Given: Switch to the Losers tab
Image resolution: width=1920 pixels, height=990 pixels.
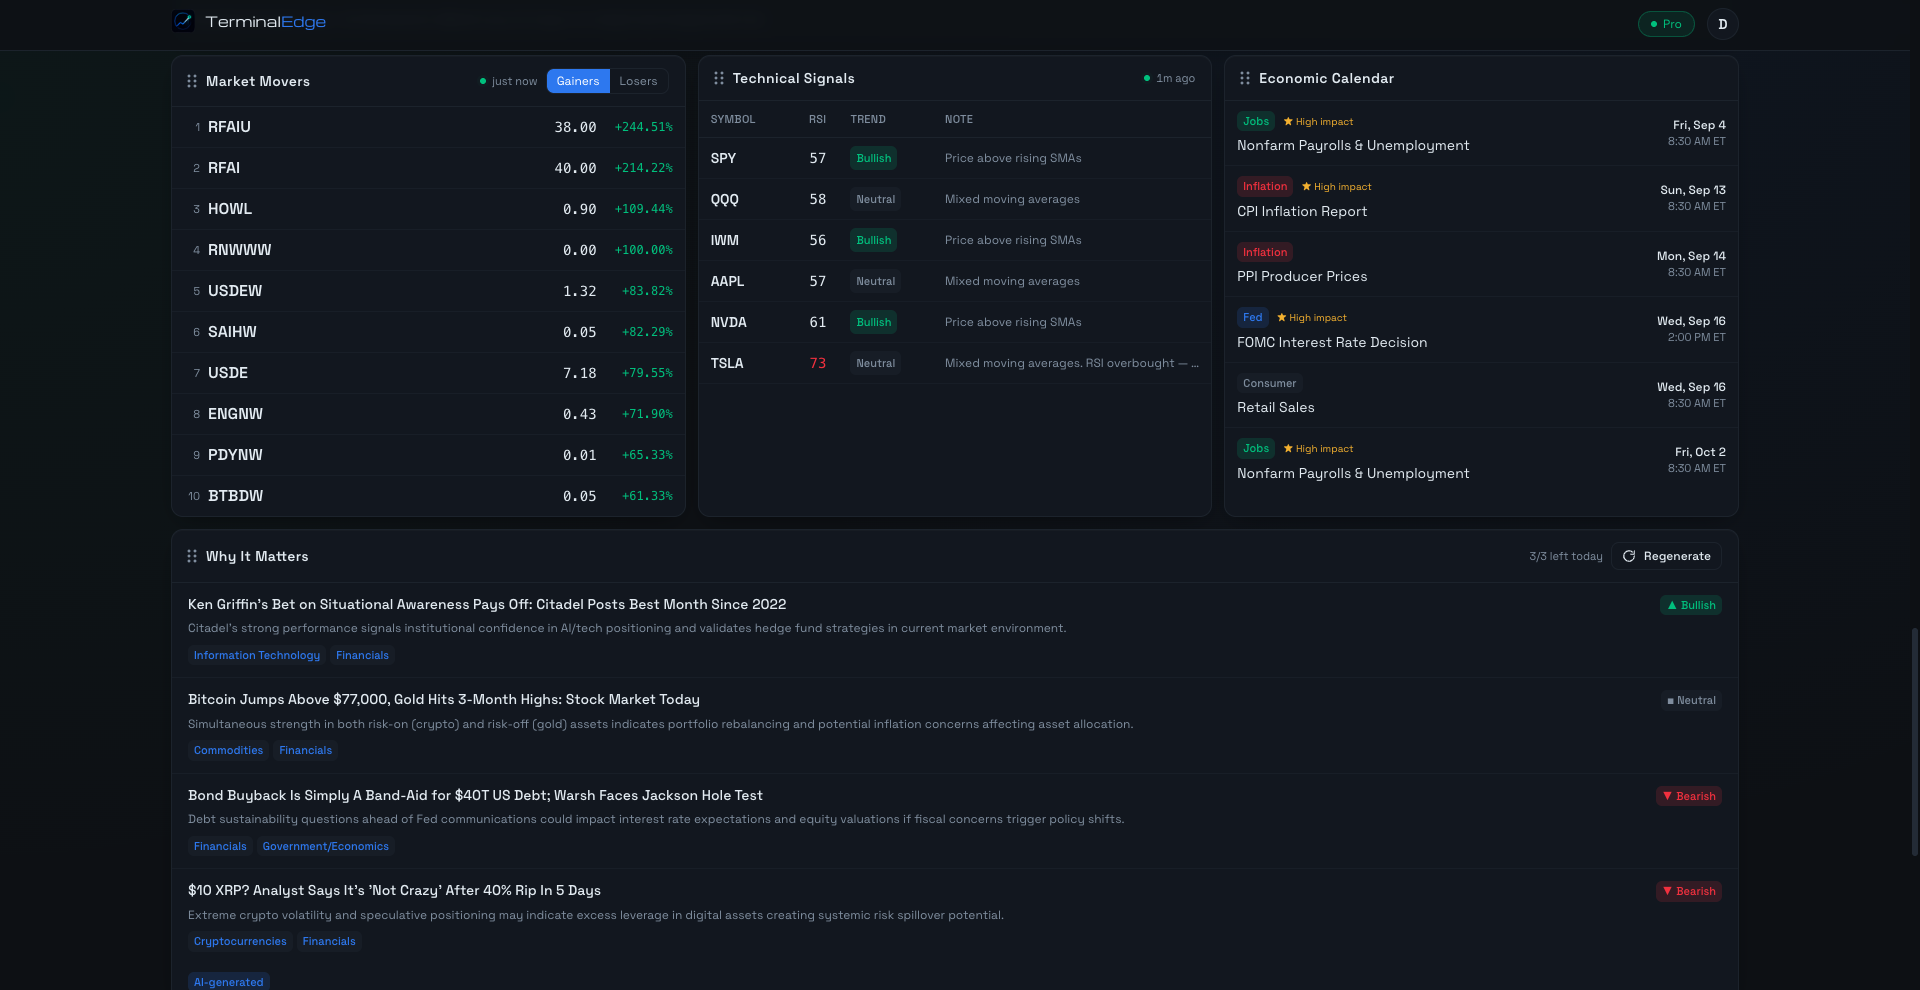Looking at the screenshot, I should point(638,81).
